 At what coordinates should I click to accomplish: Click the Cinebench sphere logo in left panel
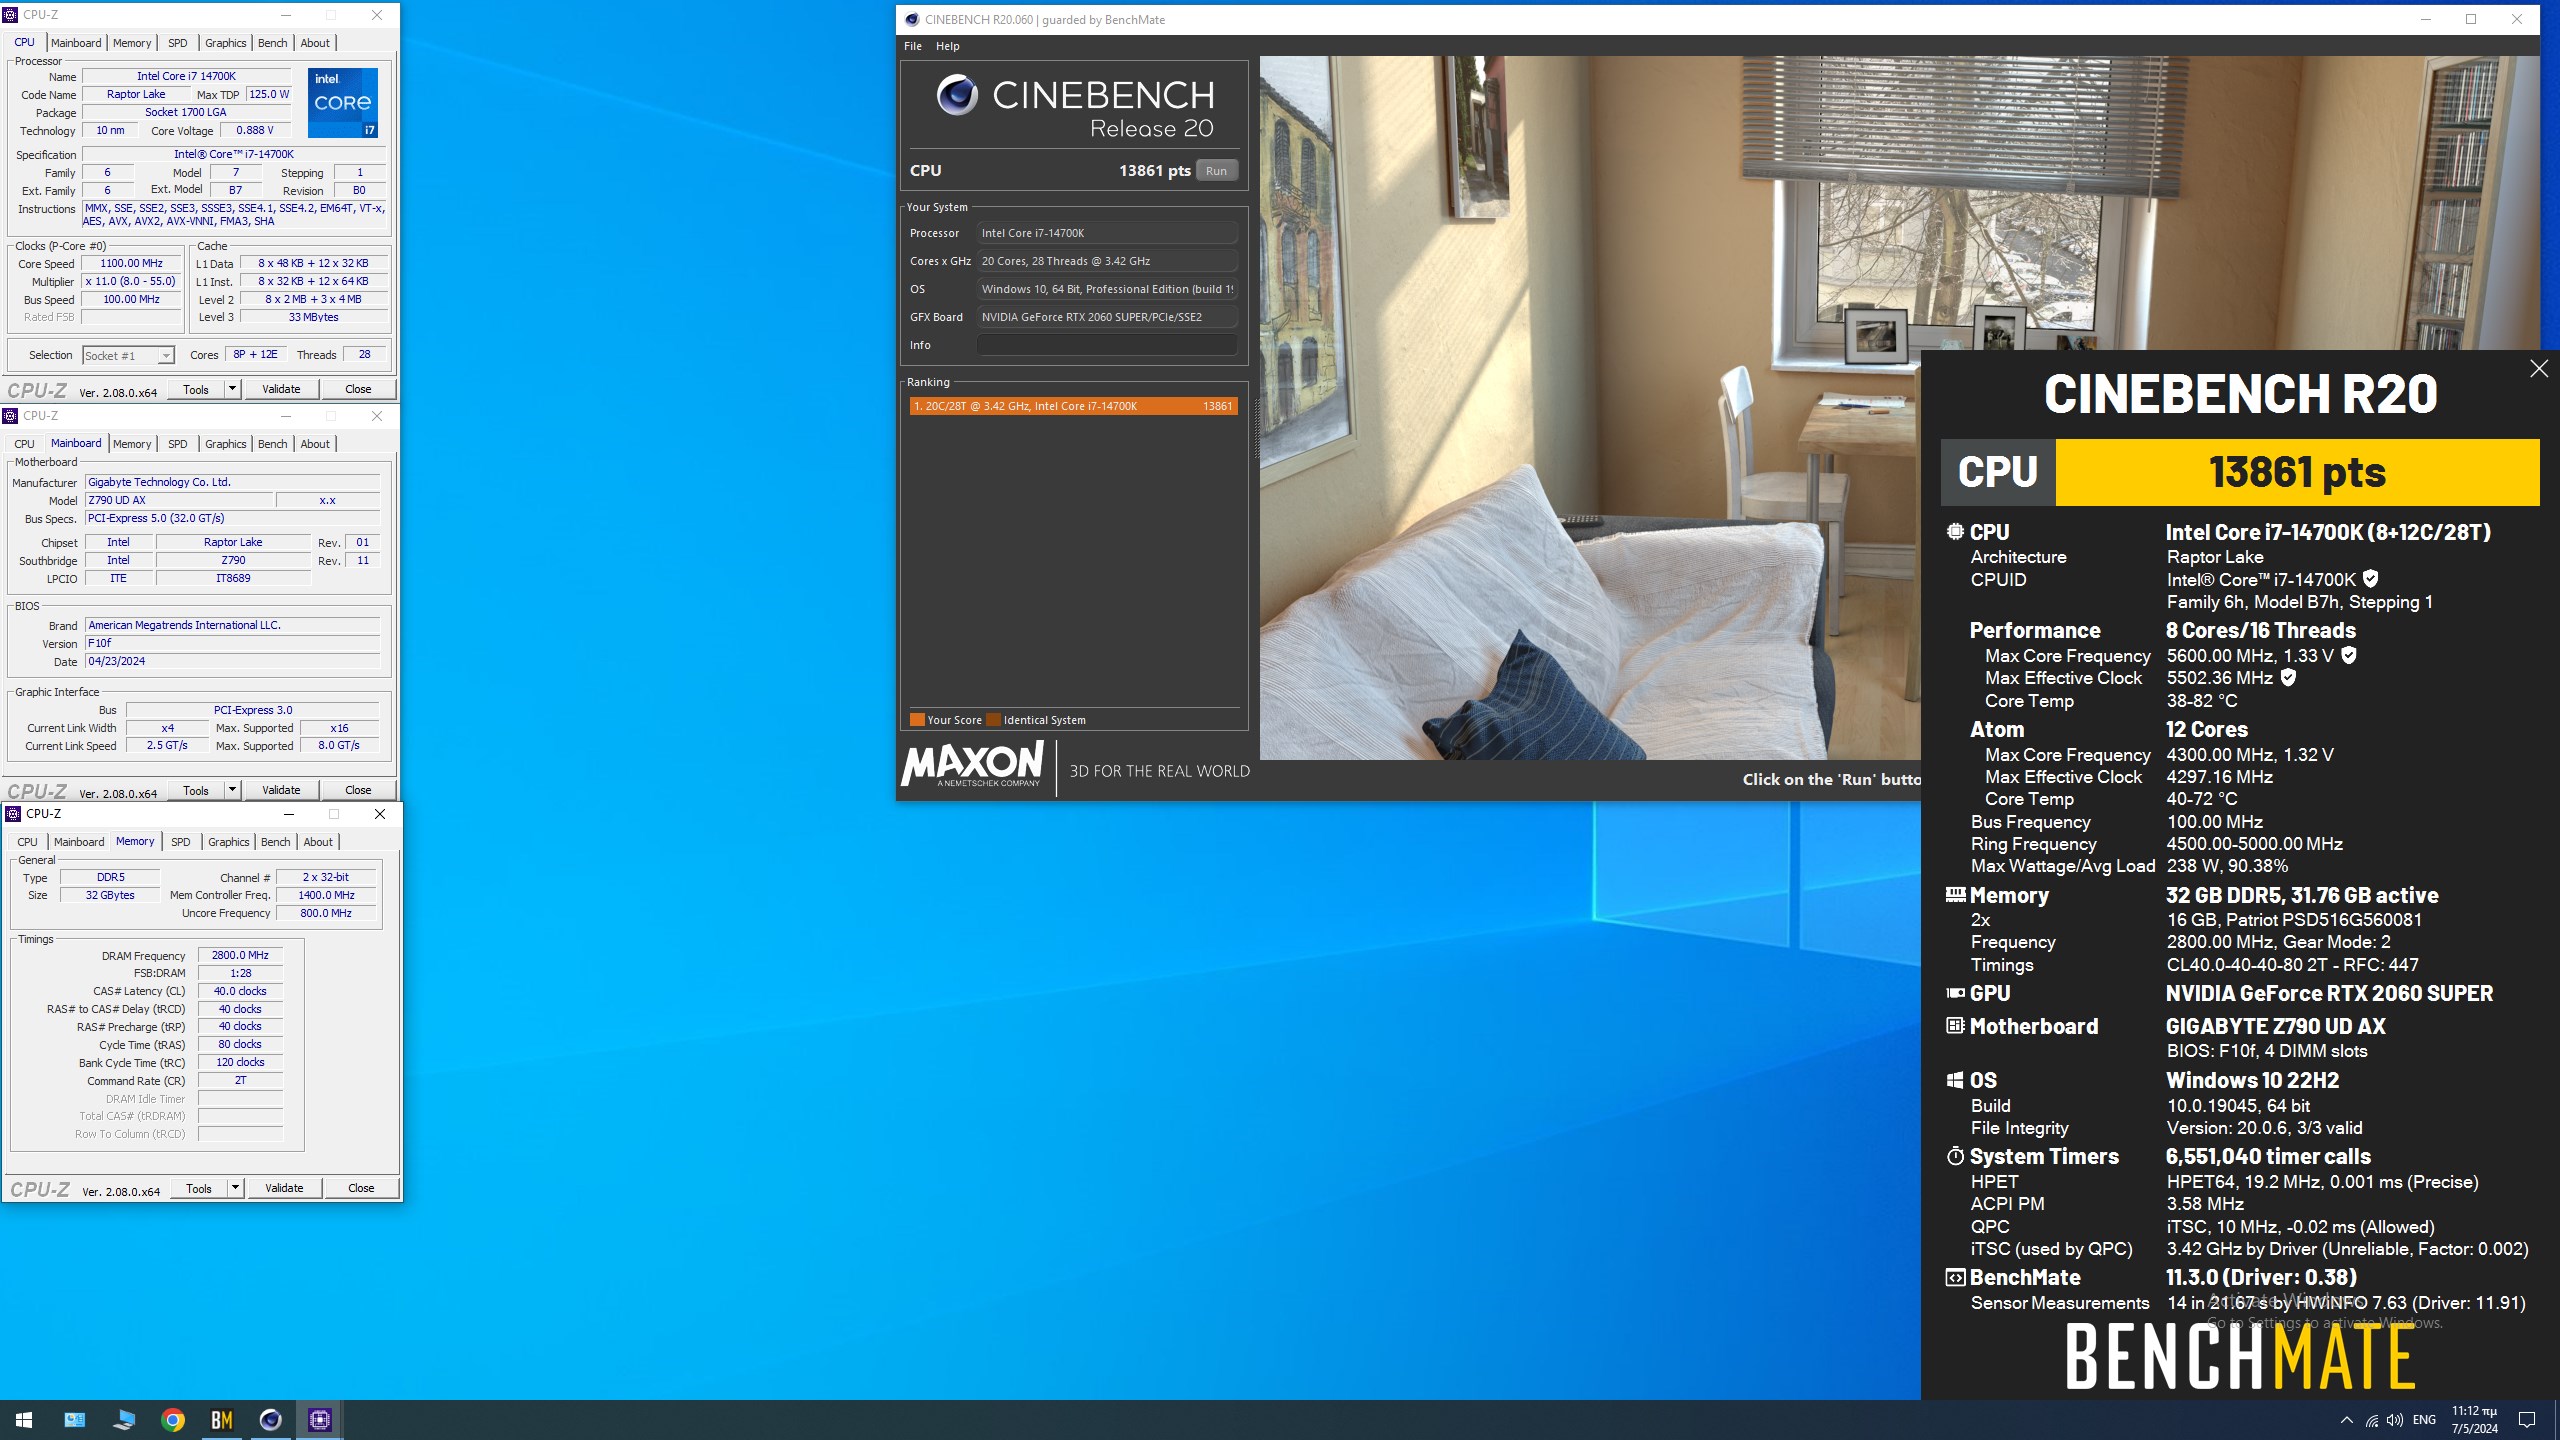[957, 95]
